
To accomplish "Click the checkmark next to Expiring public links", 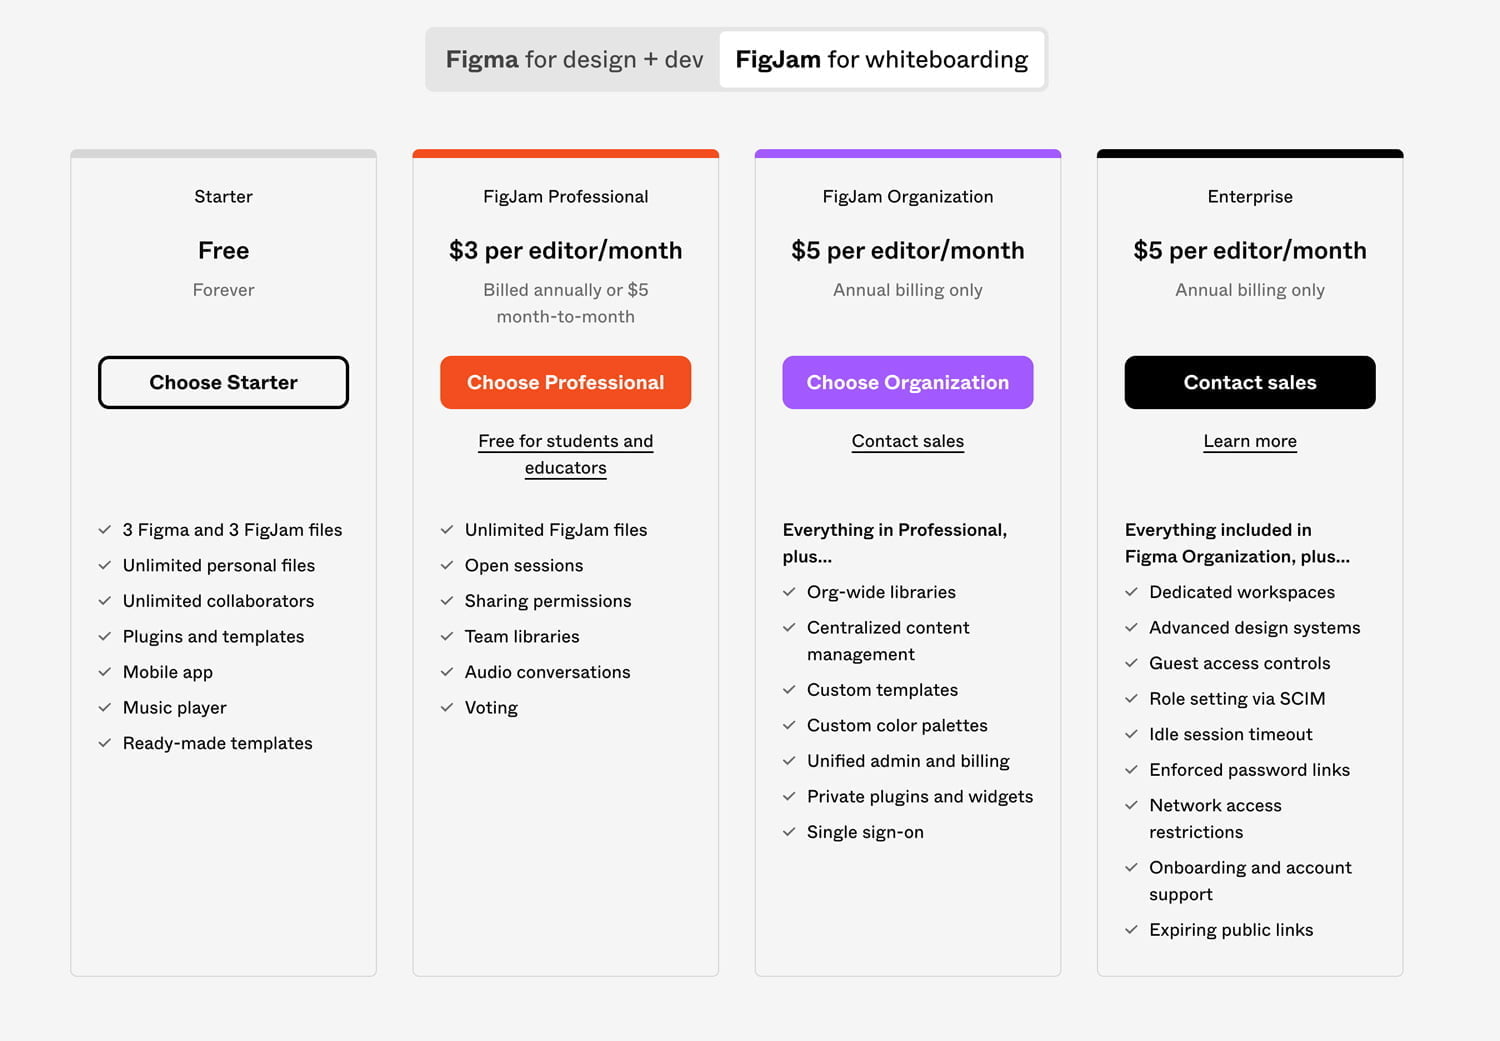I will (1131, 930).
